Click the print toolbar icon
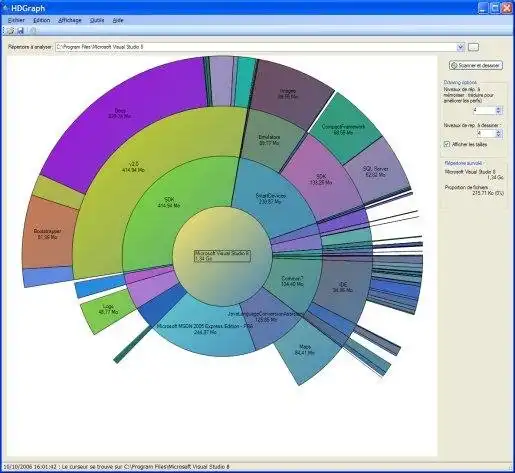Screen dimensions: 515x473 (x=32, y=31)
